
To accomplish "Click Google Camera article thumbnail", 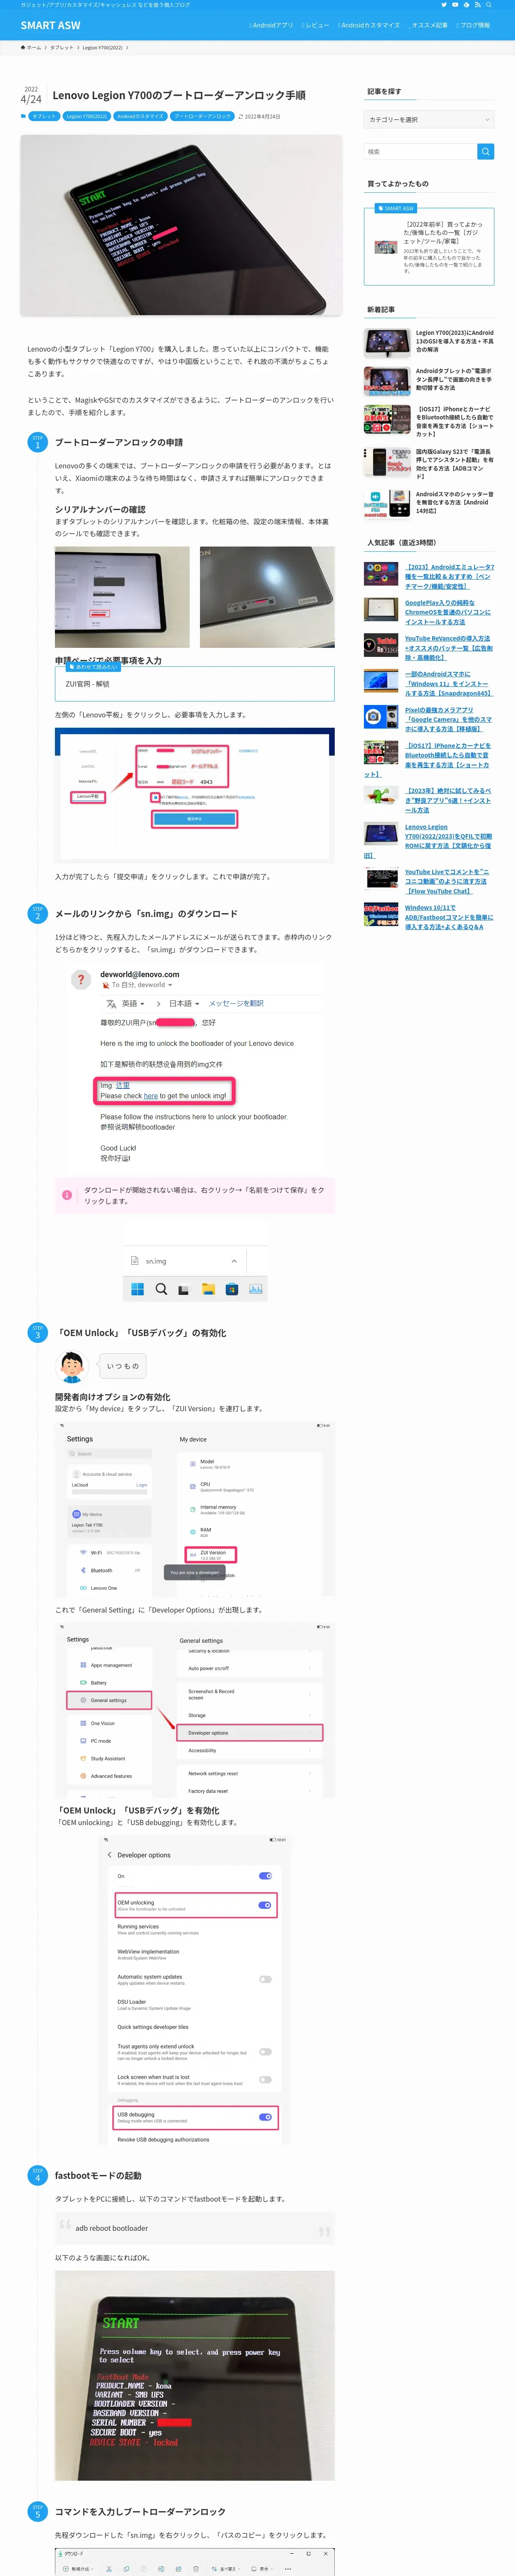I will pos(381,717).
